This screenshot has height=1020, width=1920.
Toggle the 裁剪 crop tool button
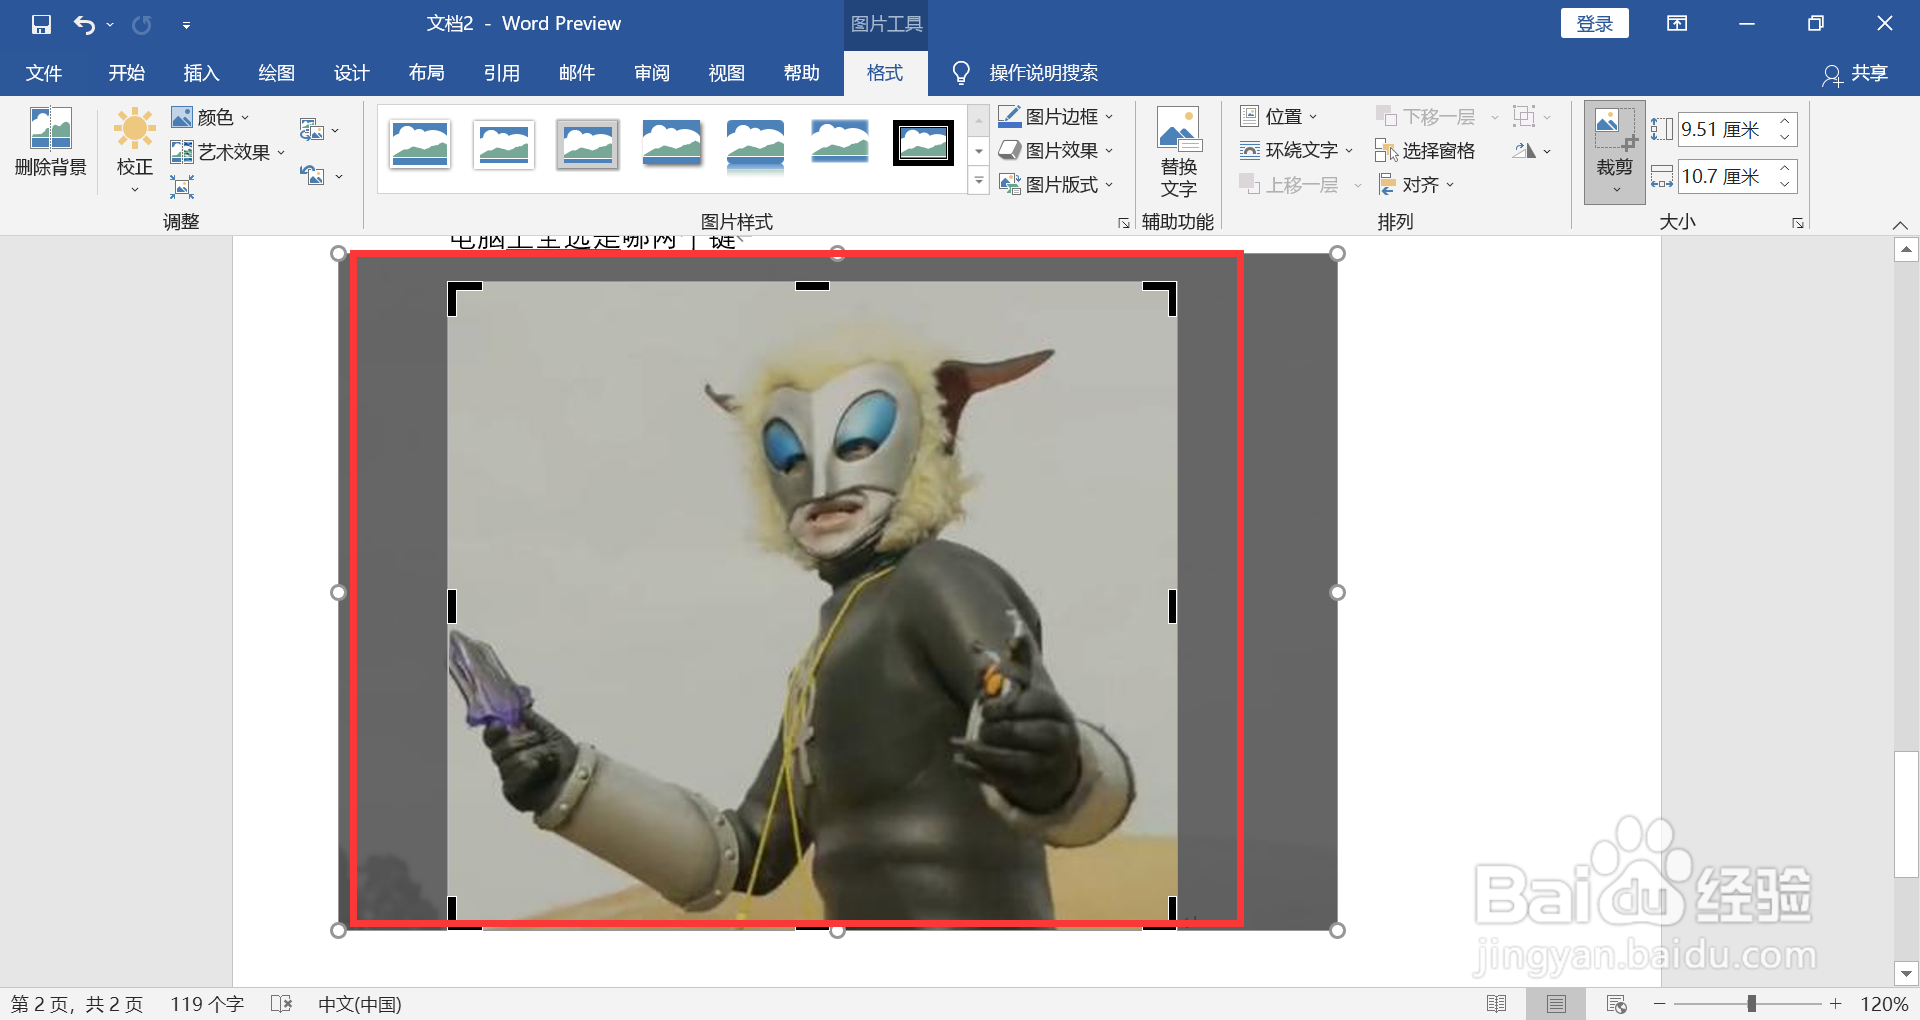click(x=1614, y=141)
